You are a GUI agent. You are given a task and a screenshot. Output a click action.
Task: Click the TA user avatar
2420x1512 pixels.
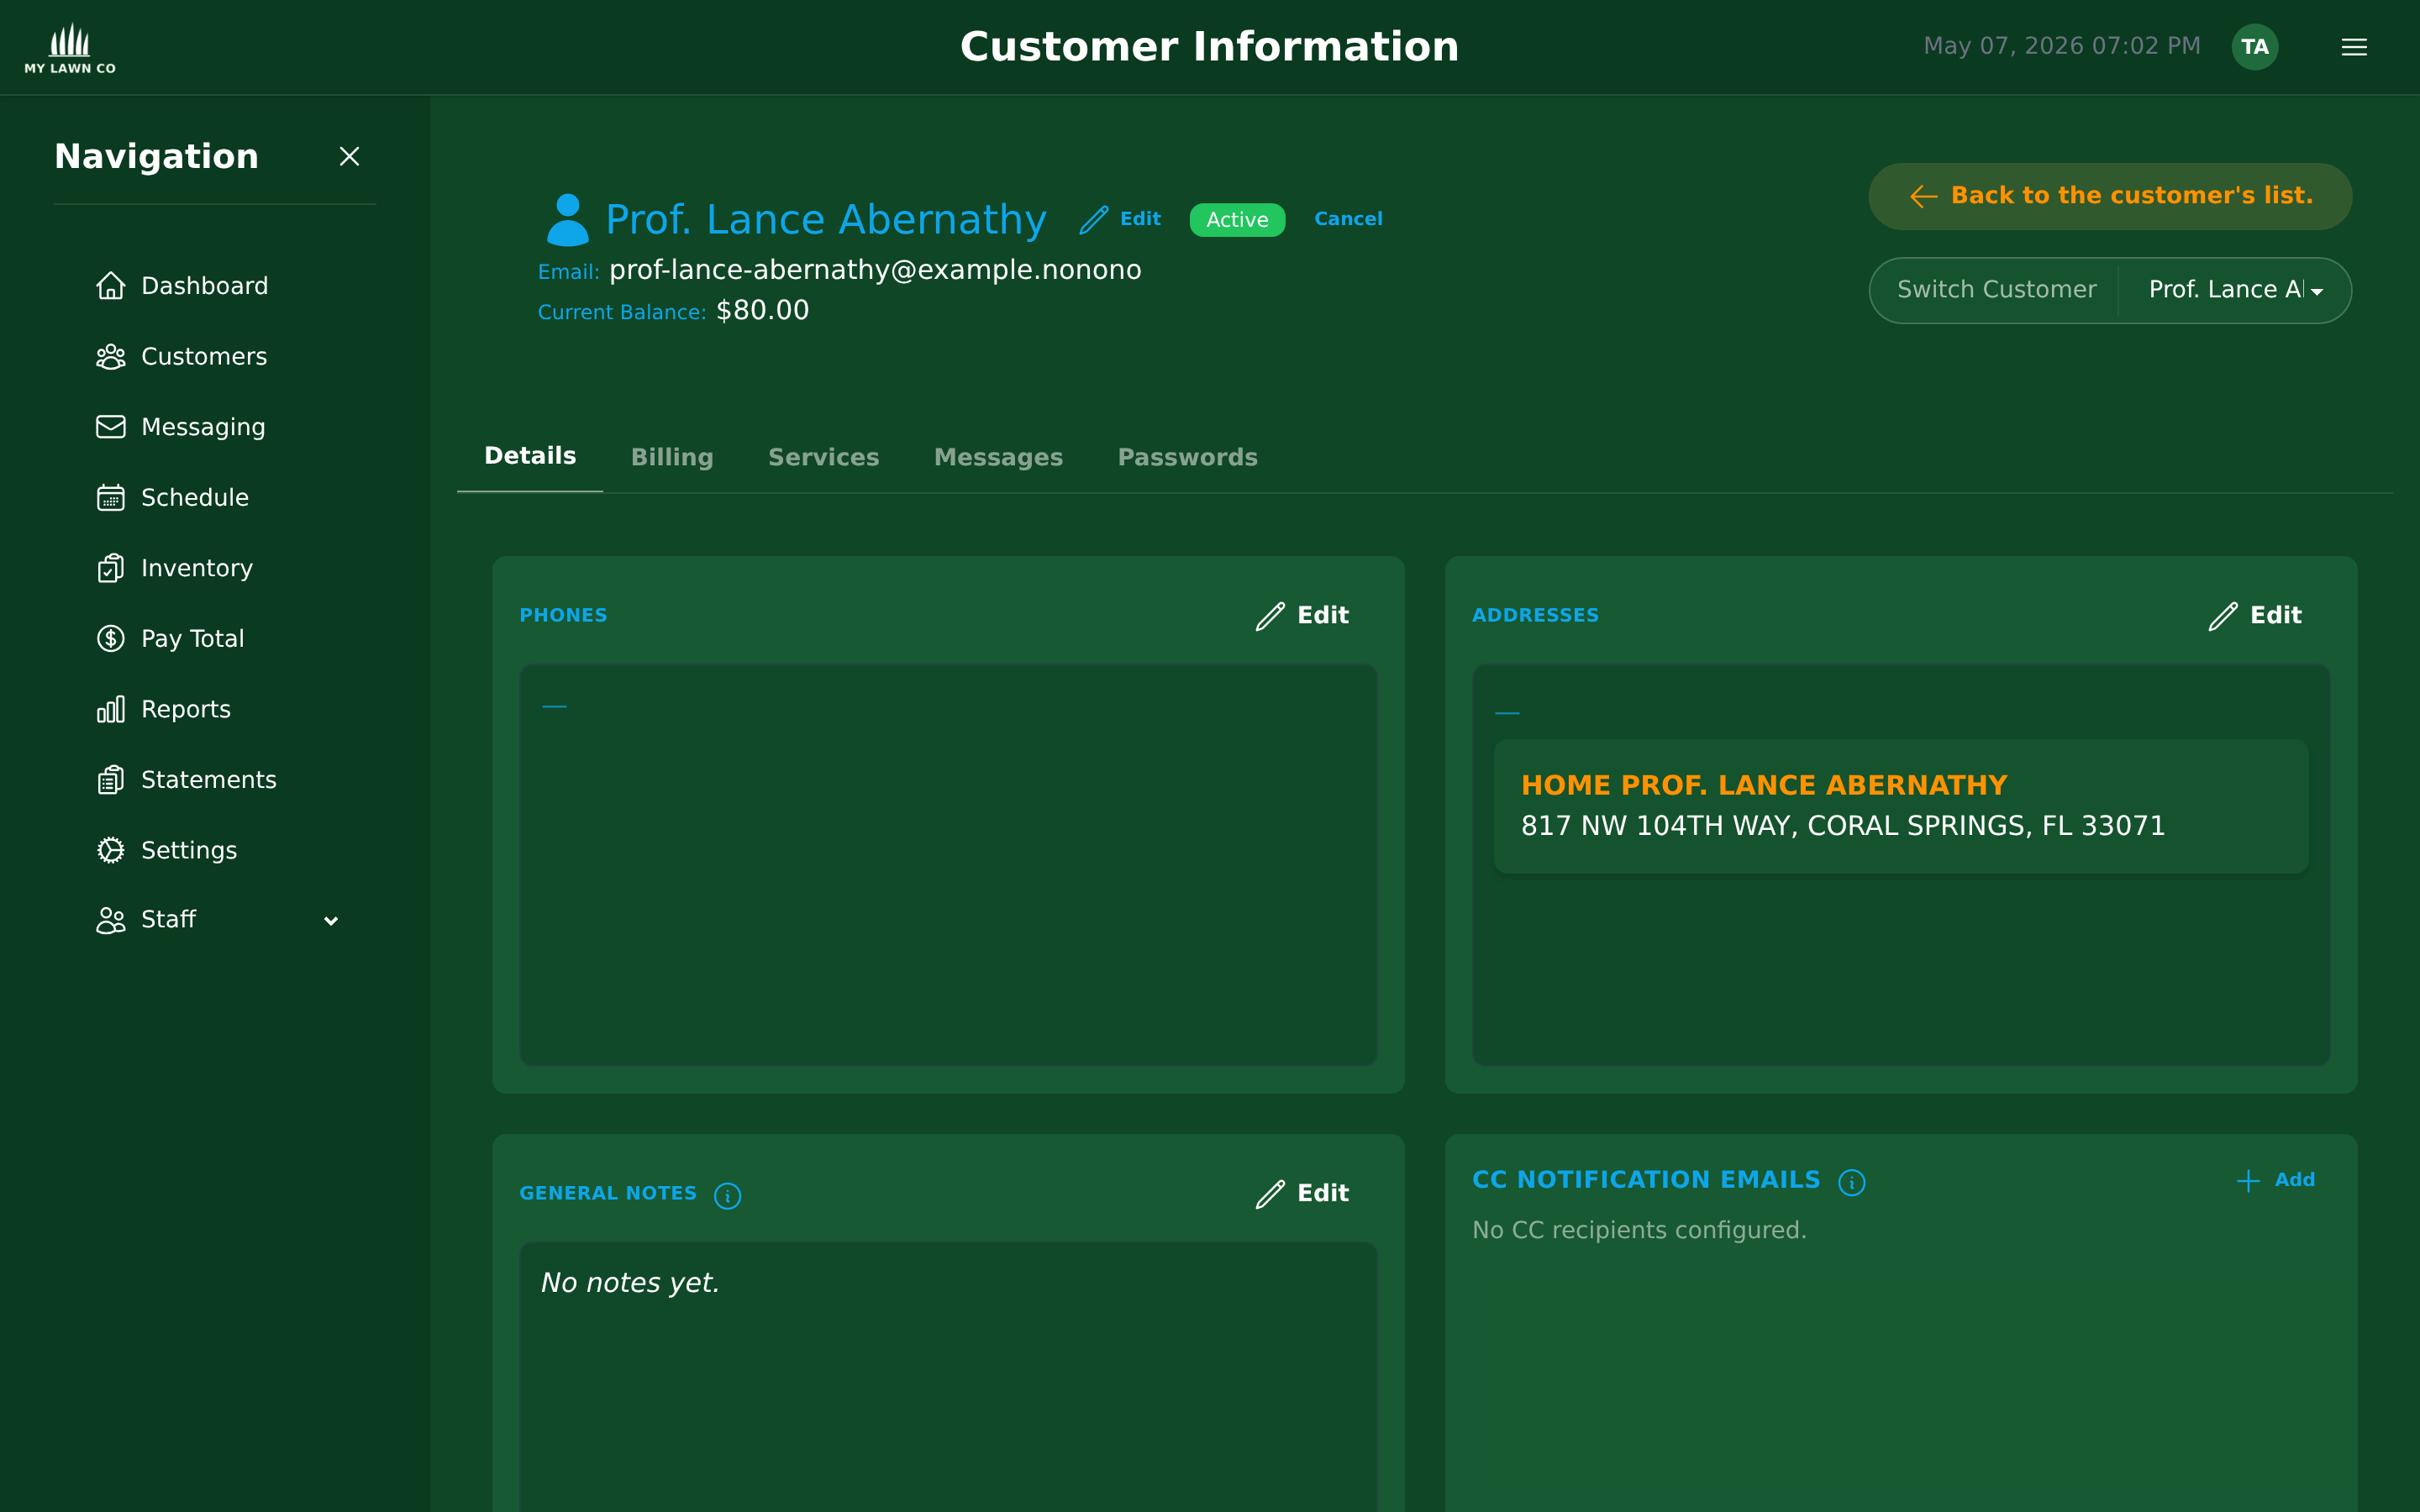pos(2255,47)
